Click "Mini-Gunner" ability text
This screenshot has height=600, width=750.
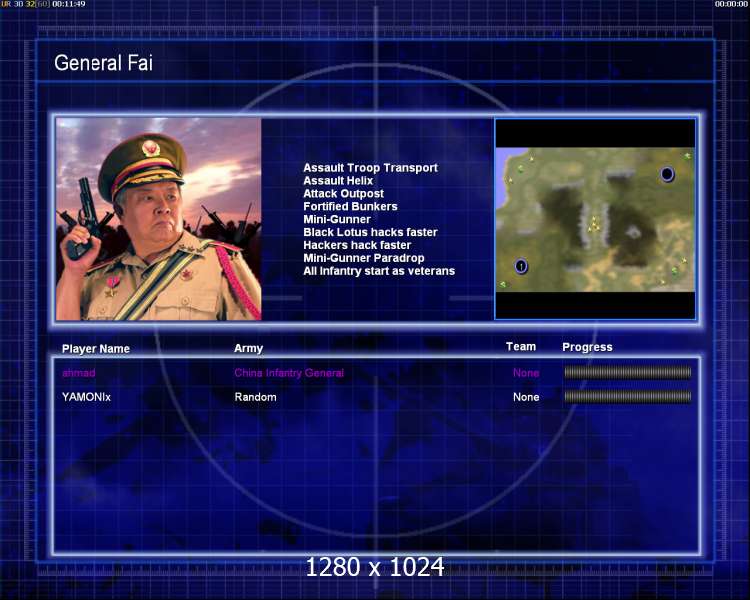[337, 220]
